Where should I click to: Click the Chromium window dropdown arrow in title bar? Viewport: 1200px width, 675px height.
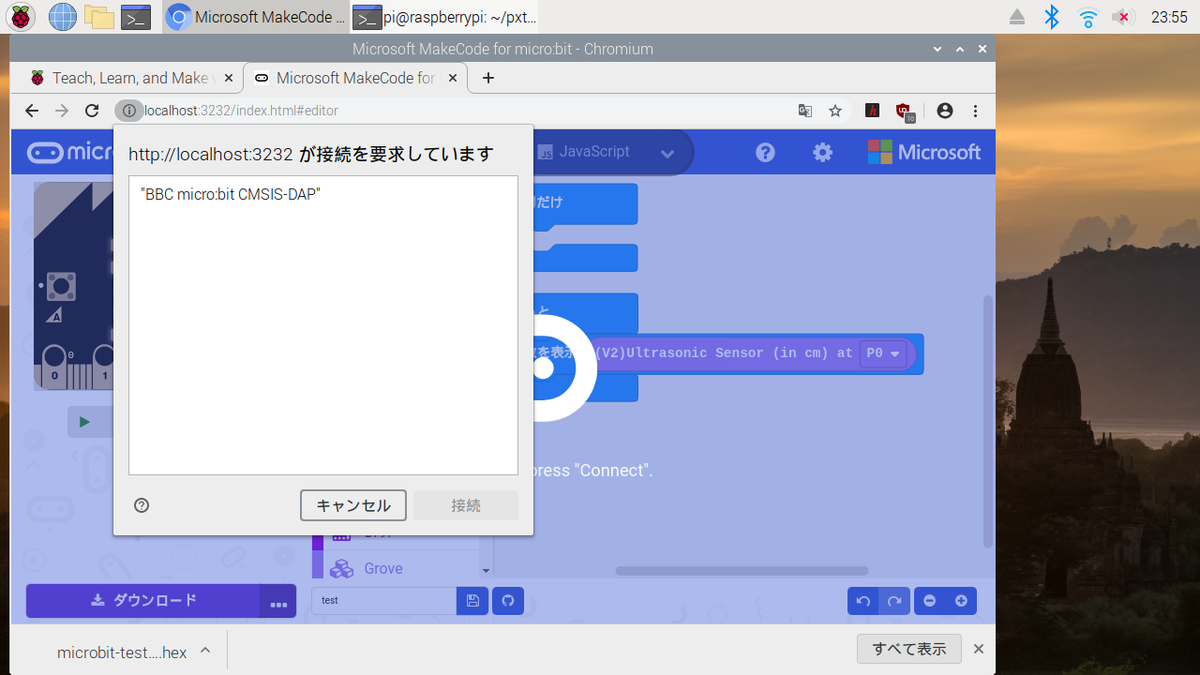click(937, 49)
